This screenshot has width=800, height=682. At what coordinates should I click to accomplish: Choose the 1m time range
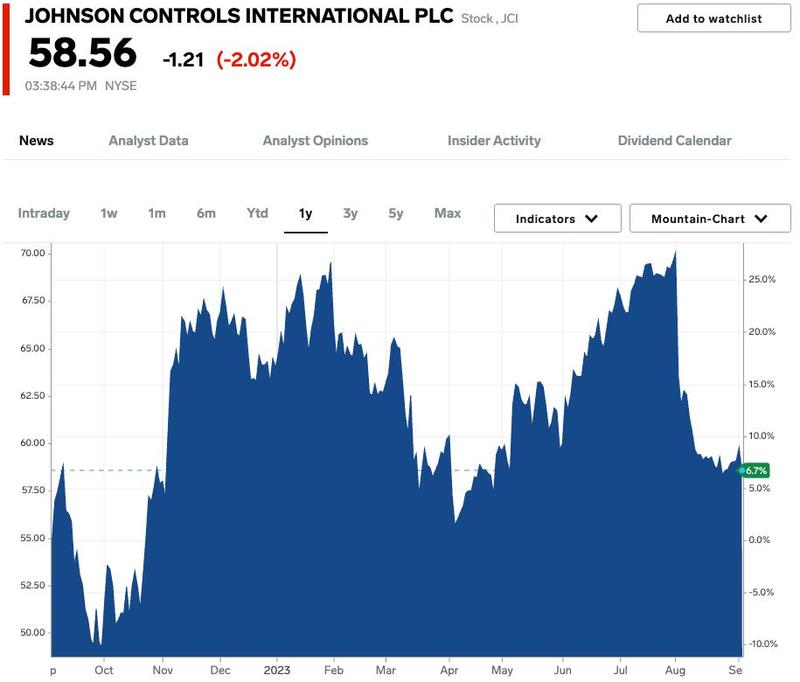[x=157, y=213]
